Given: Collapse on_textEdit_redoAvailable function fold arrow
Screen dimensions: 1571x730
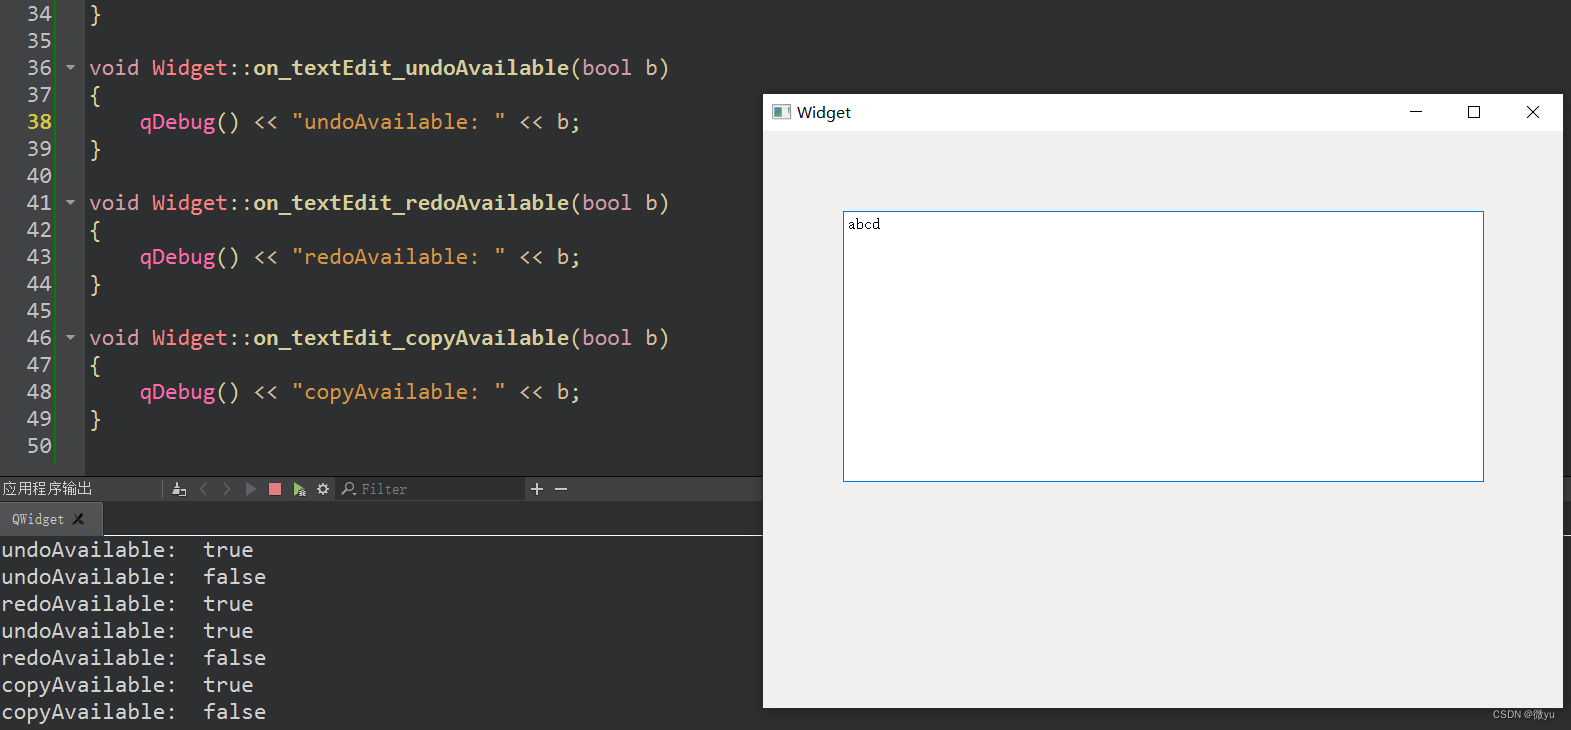Looking at the screenshot, I should tap(70, 203).
